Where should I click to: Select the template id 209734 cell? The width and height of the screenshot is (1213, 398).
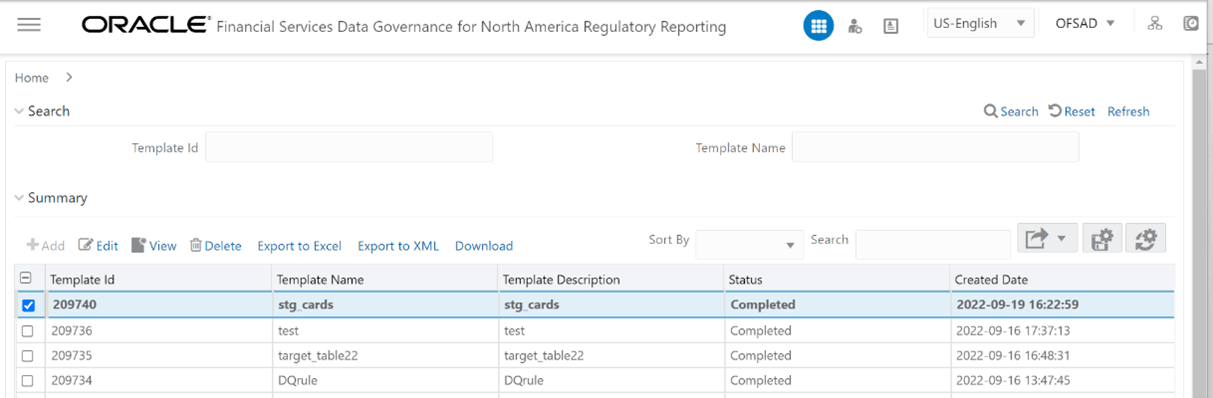(x=158, y=380)
